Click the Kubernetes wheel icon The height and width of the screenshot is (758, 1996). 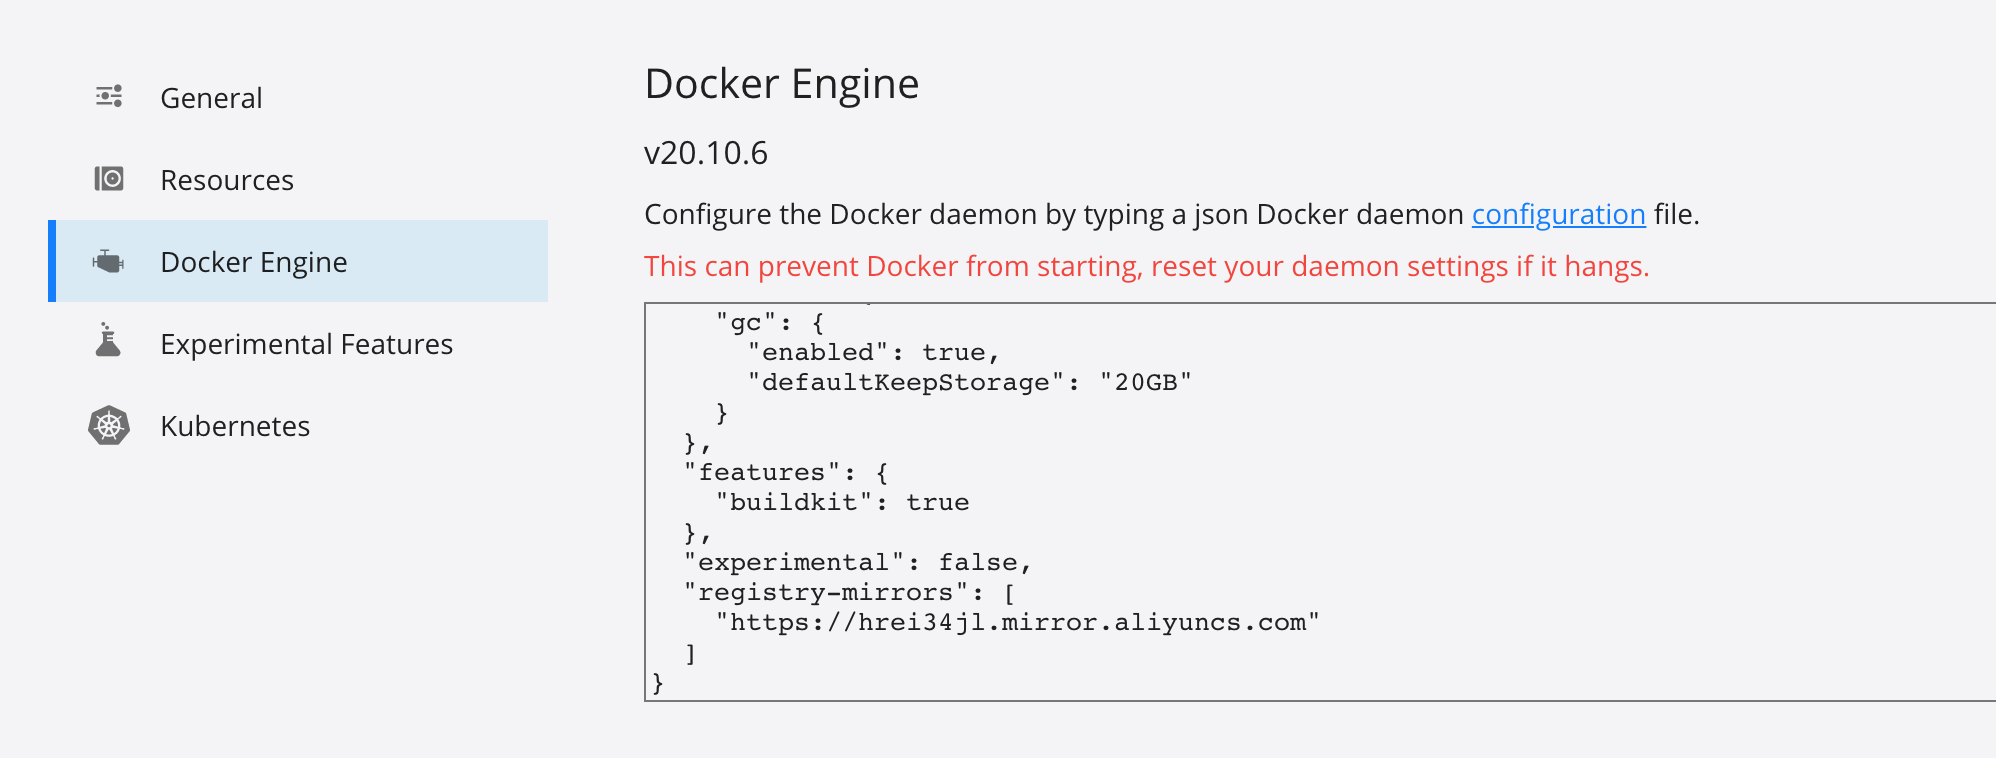coord(109,426)
